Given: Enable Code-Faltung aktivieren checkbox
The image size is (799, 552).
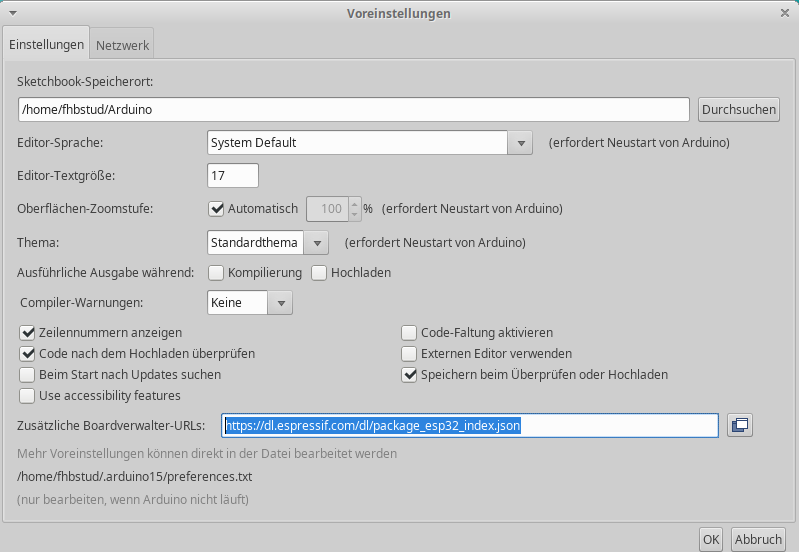Looking at the screenshot, I should (x=409, y=332).
